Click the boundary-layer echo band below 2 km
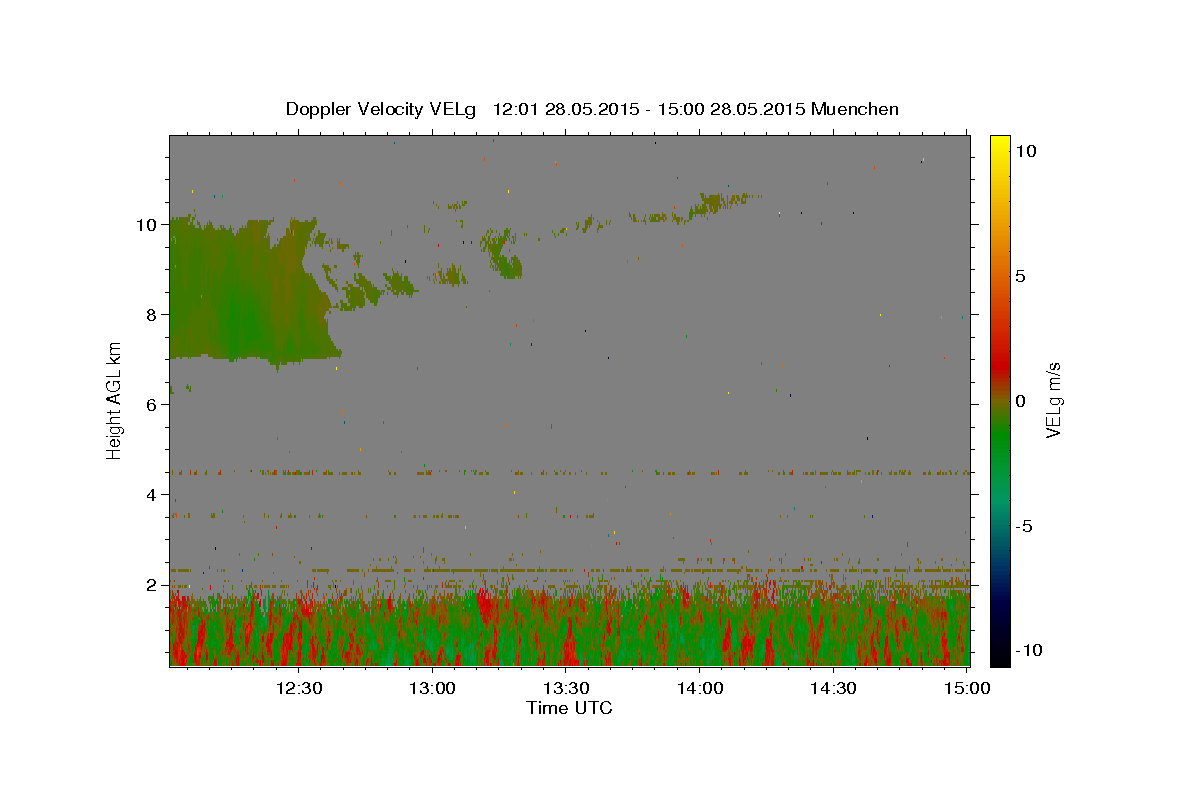Viewport: 1200px width, 800px height. coord(569,625)
